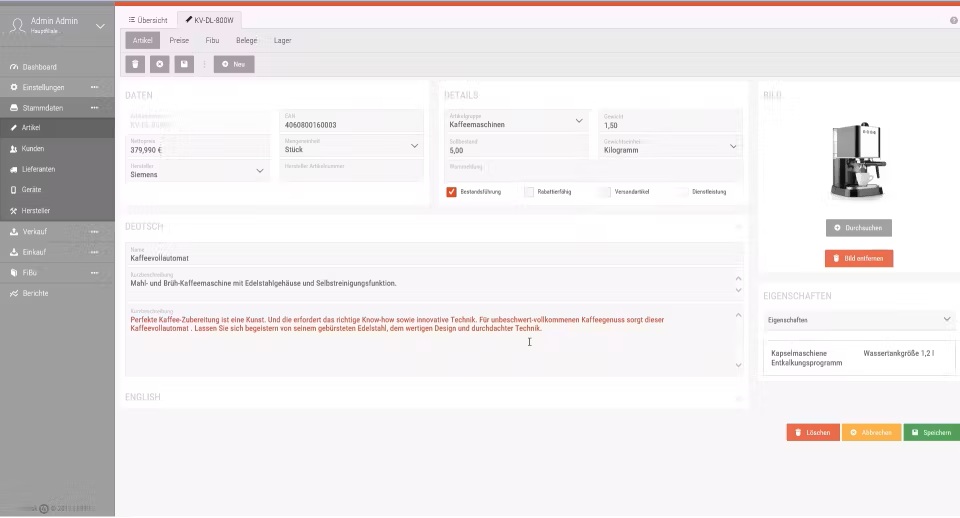Click the FiBu book icon

pos(13,272)
